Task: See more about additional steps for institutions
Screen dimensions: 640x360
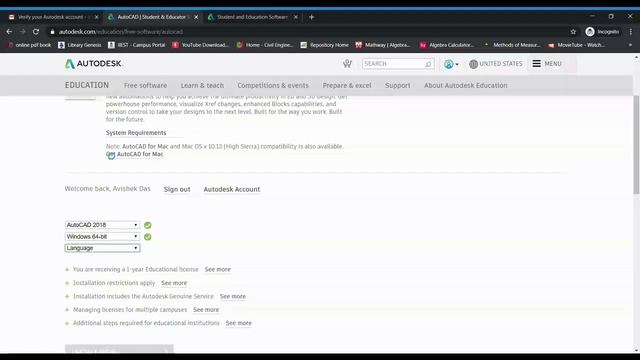Action: pyautogui.click(x=238, y=323)
